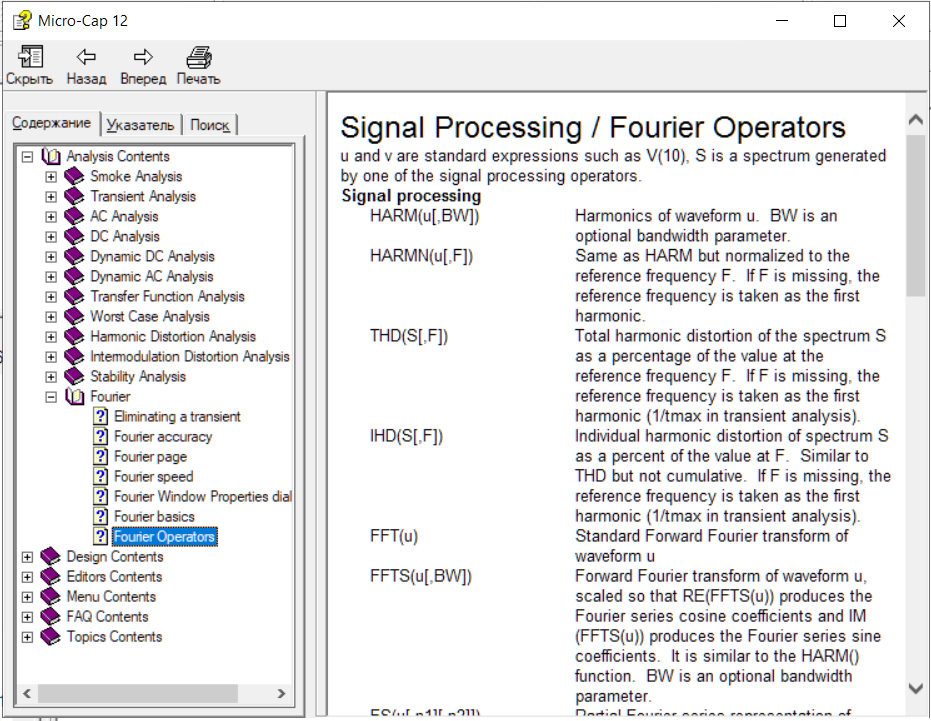Select the Transfer Function Analysis entry
This screenshot has height=721, width=931.
pos(167,296)
